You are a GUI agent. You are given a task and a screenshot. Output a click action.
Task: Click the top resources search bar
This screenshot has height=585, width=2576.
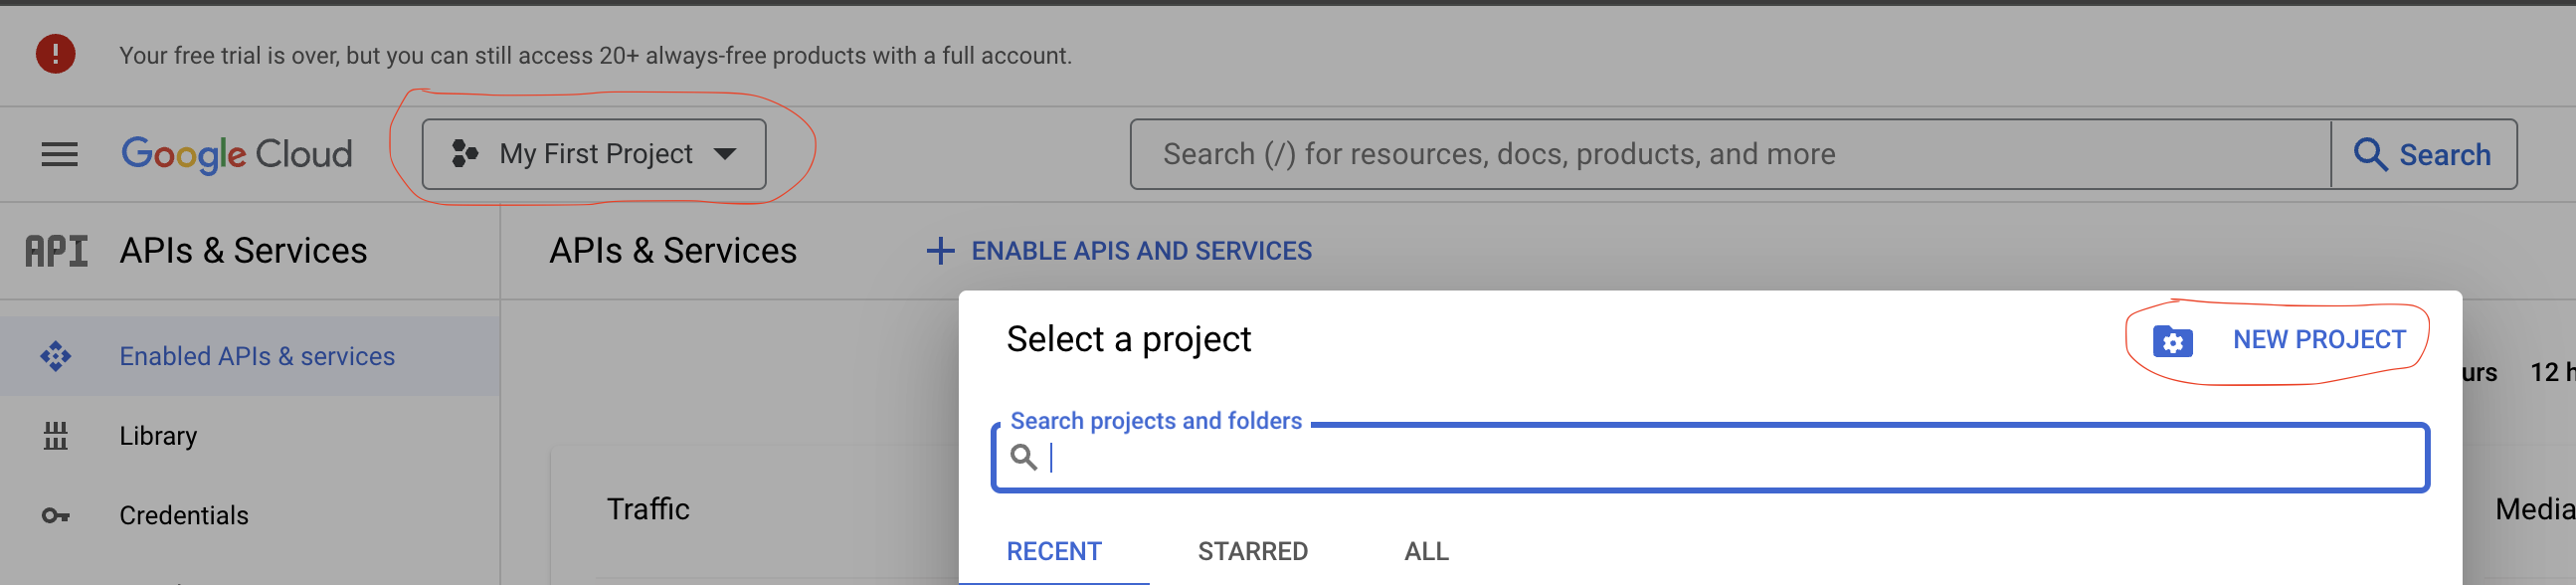1730,154
